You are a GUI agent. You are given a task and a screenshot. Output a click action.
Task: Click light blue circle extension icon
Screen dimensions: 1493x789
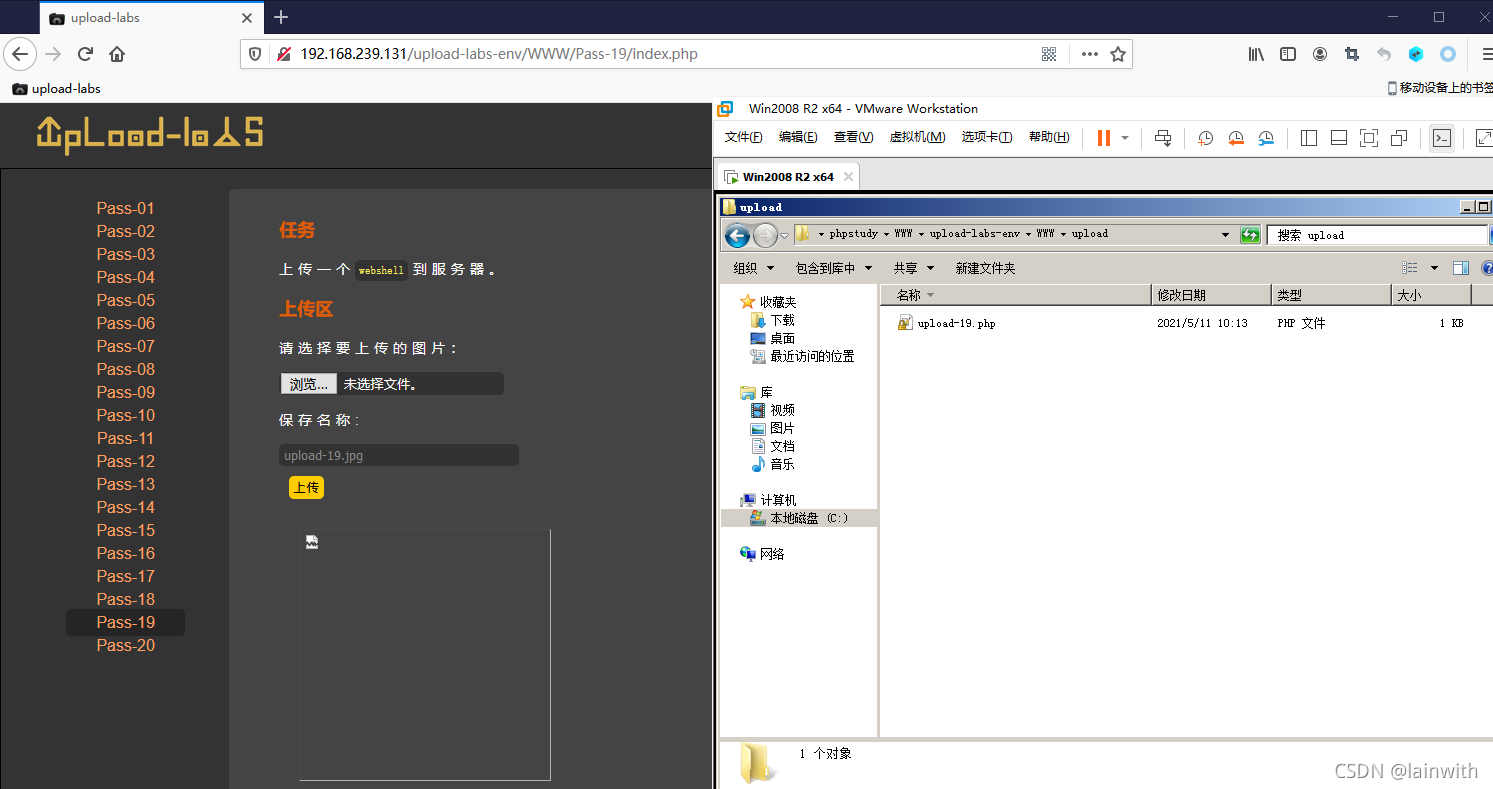point(1448,54)
